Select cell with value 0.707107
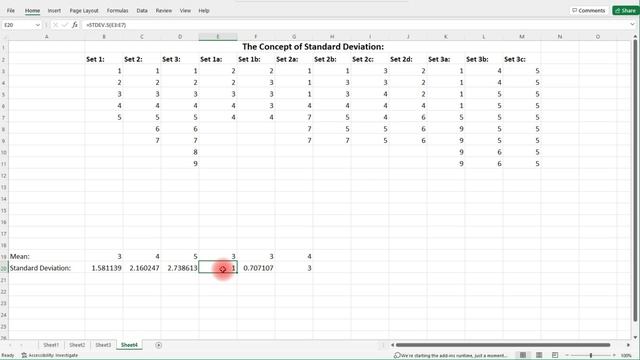Screen dimensions: 640x360 256,268
